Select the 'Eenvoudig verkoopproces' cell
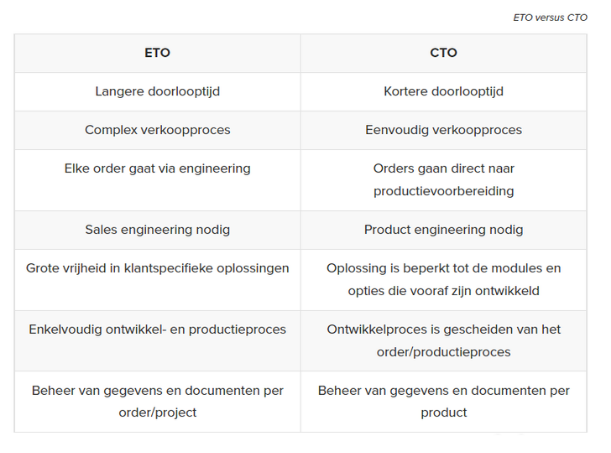 click(443, 130)
